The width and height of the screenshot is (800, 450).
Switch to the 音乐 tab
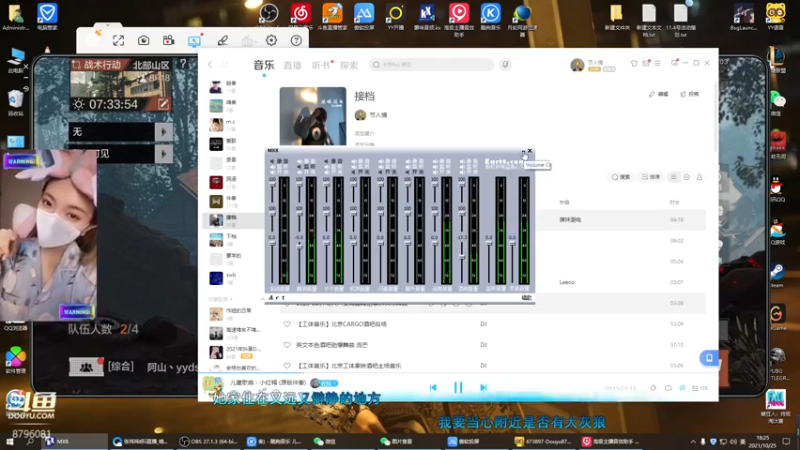(264, 65)
